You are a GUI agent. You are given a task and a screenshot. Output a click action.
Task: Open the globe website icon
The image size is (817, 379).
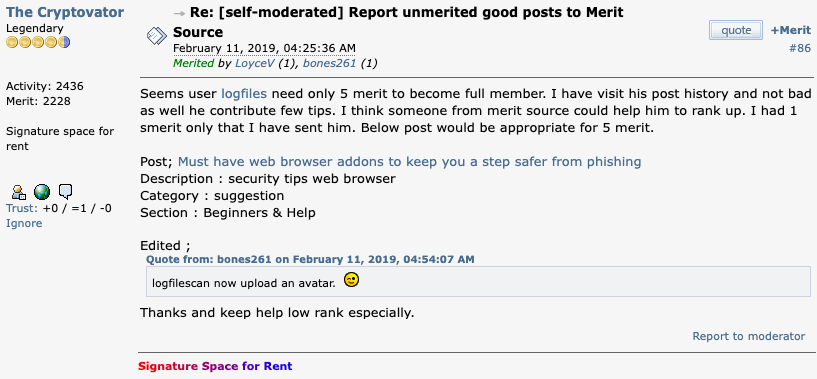point(42,192)
